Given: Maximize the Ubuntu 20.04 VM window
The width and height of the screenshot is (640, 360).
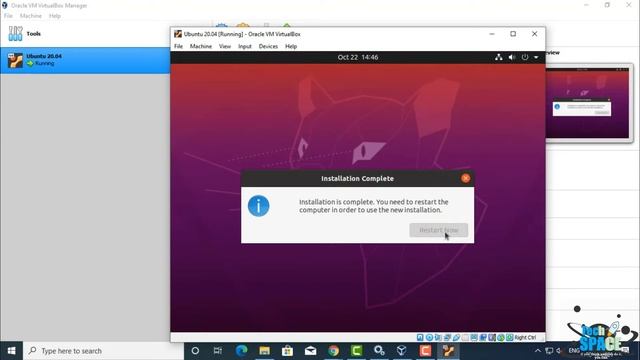Looking at the screenshot, I should pyautogui.click(x=513, y=34).
